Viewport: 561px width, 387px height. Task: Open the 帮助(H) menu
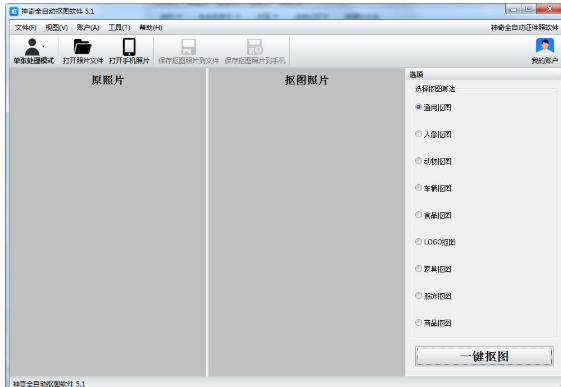(x=151, y=28)
